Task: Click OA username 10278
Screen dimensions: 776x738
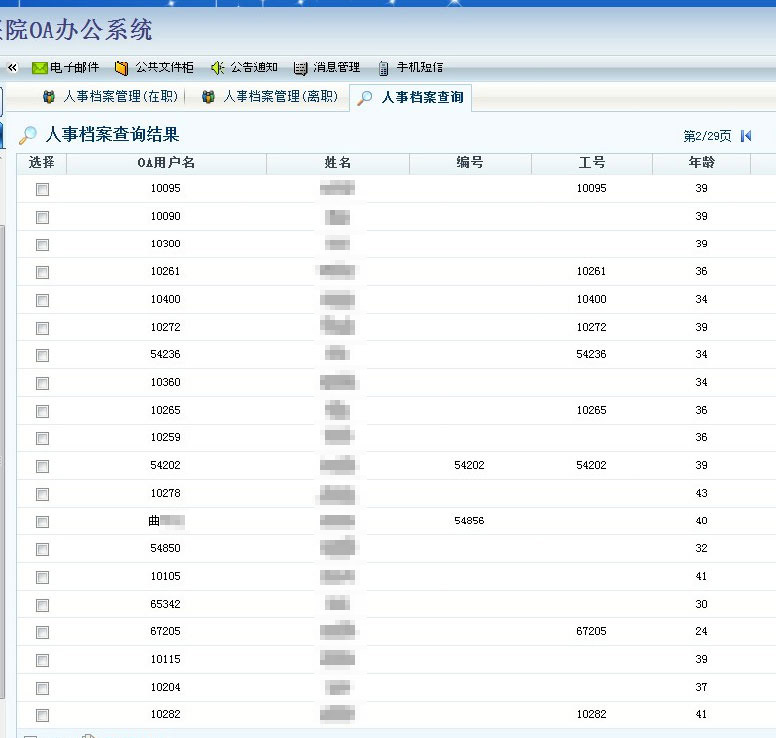Action: coord(165,493)
